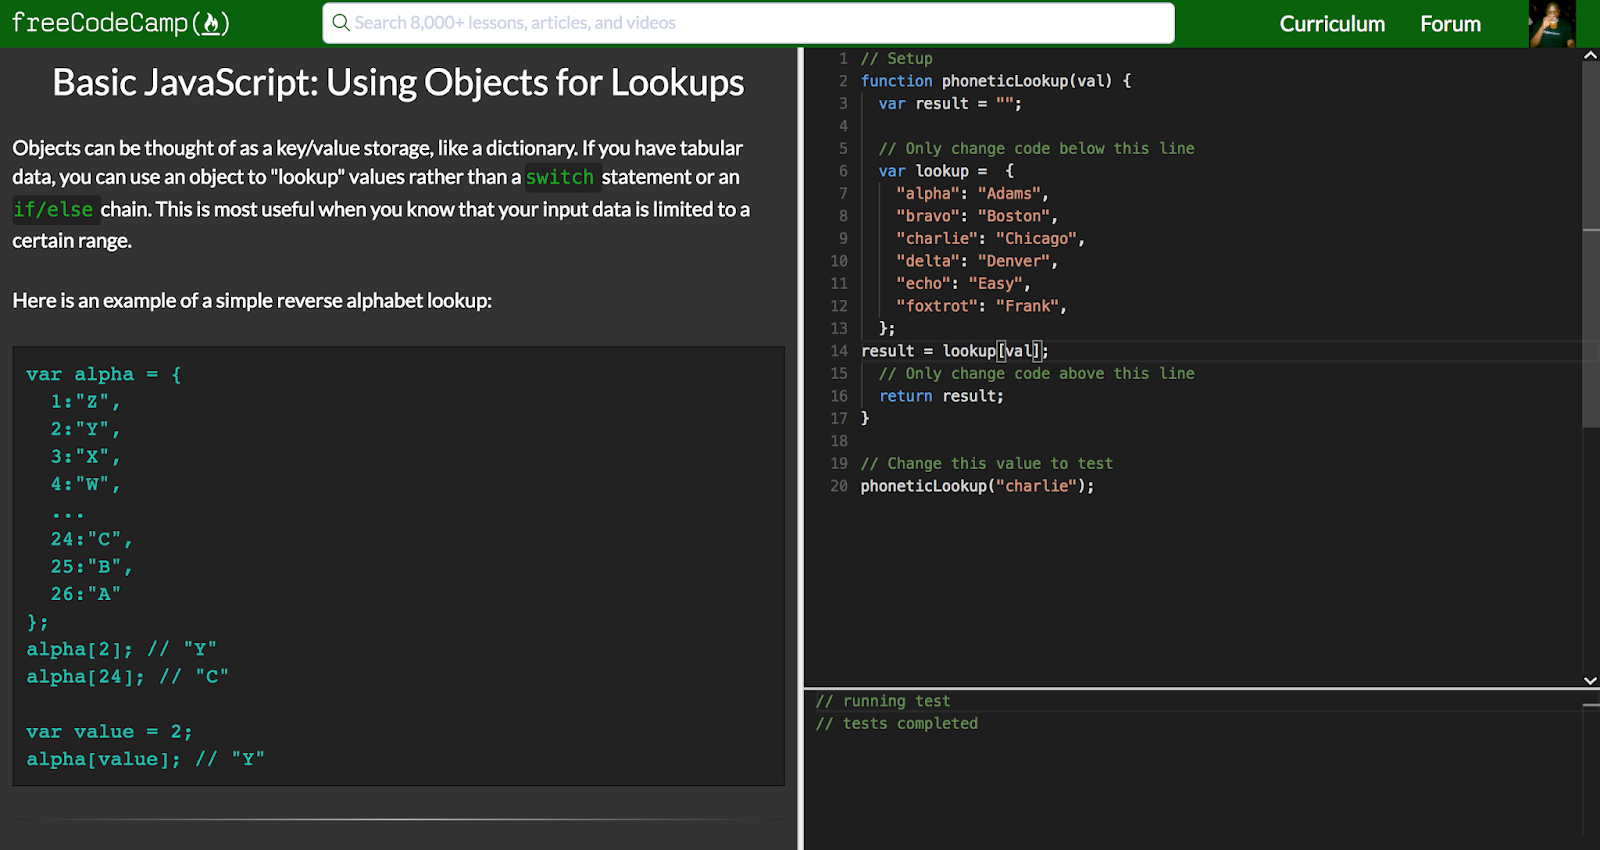Image resolution: width=1600 pixels, height=850 pixels.
Task: Click line number 14 in gutter
Action: 838,351
